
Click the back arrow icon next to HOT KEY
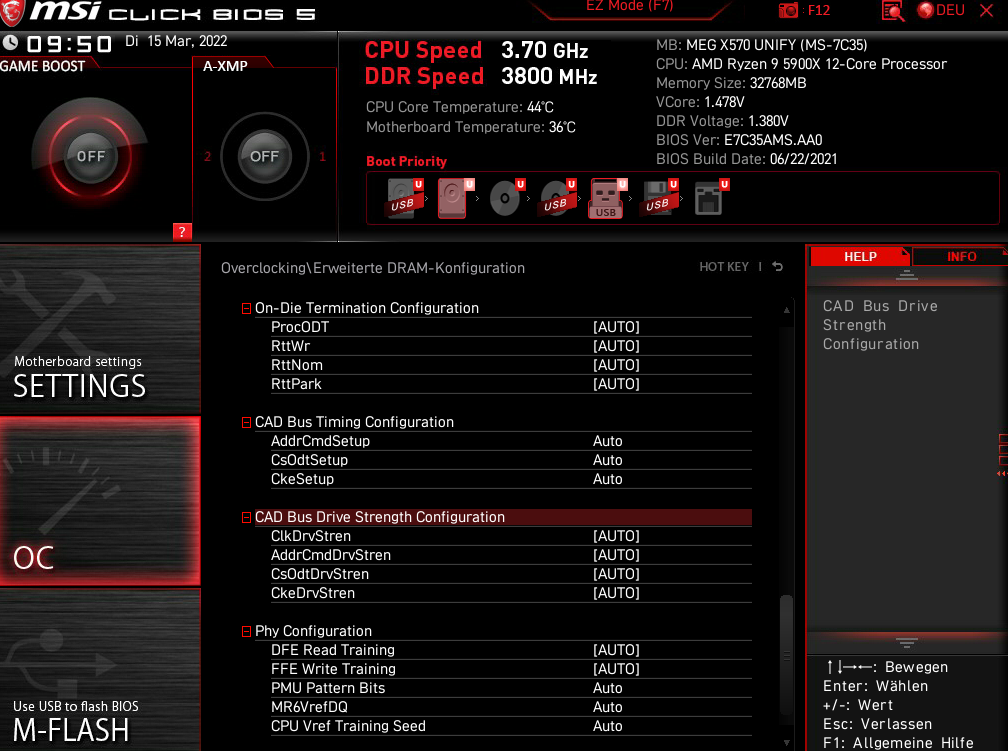coord(777,266)
